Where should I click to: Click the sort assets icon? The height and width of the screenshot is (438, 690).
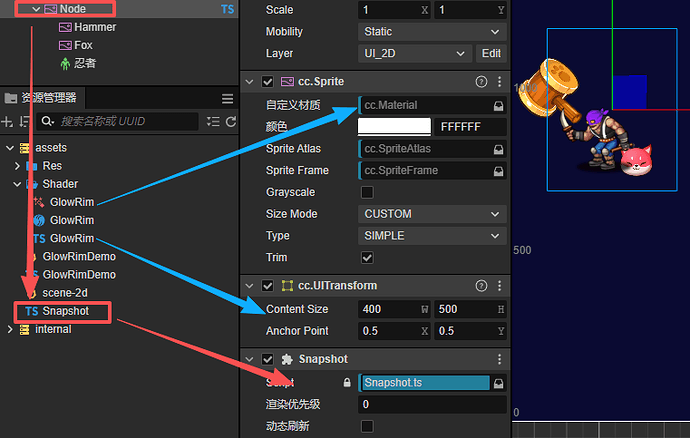[x=25, y=121]
